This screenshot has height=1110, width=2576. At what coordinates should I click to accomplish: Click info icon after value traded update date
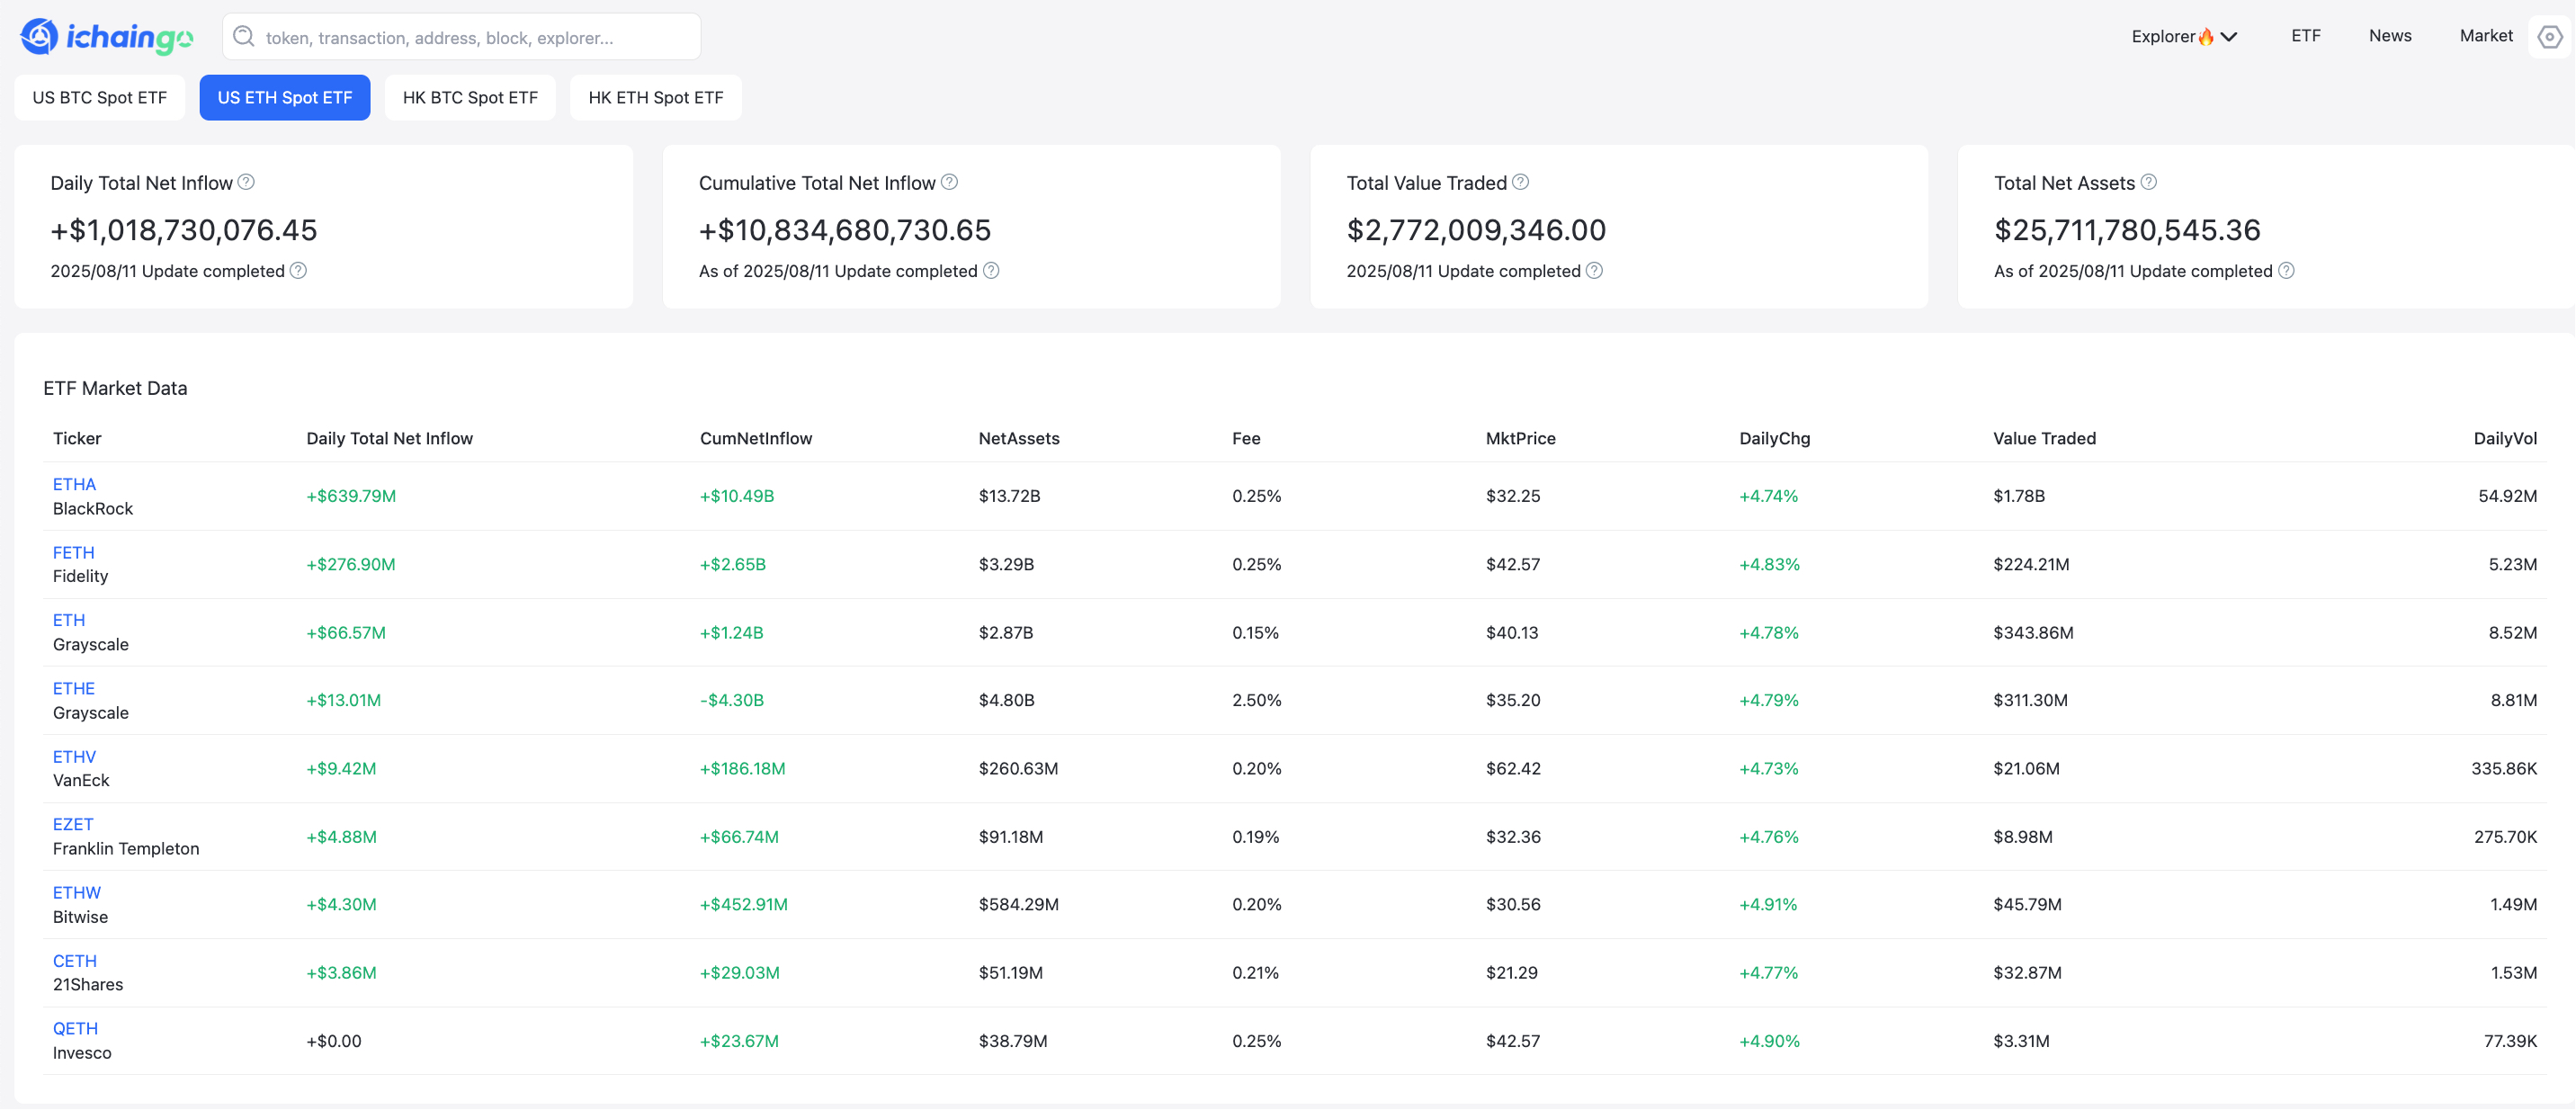pos(1594,271)
